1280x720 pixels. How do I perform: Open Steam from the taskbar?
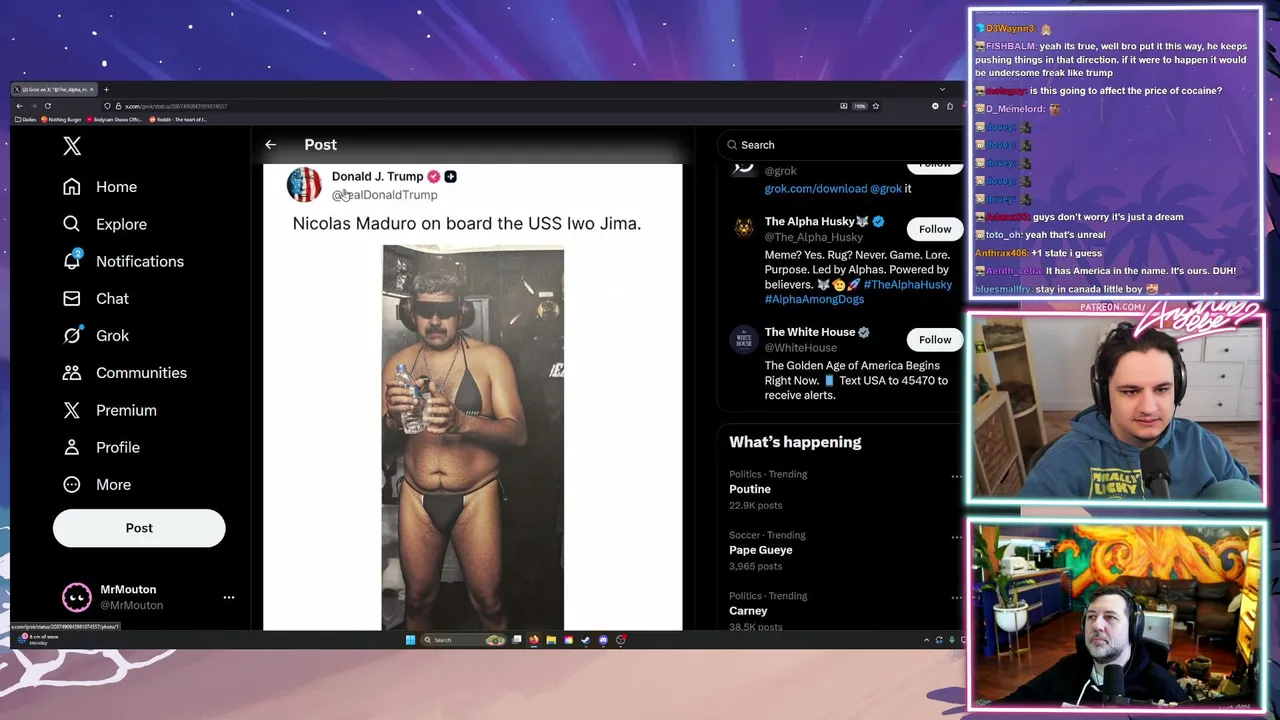(x=585, y=640)
